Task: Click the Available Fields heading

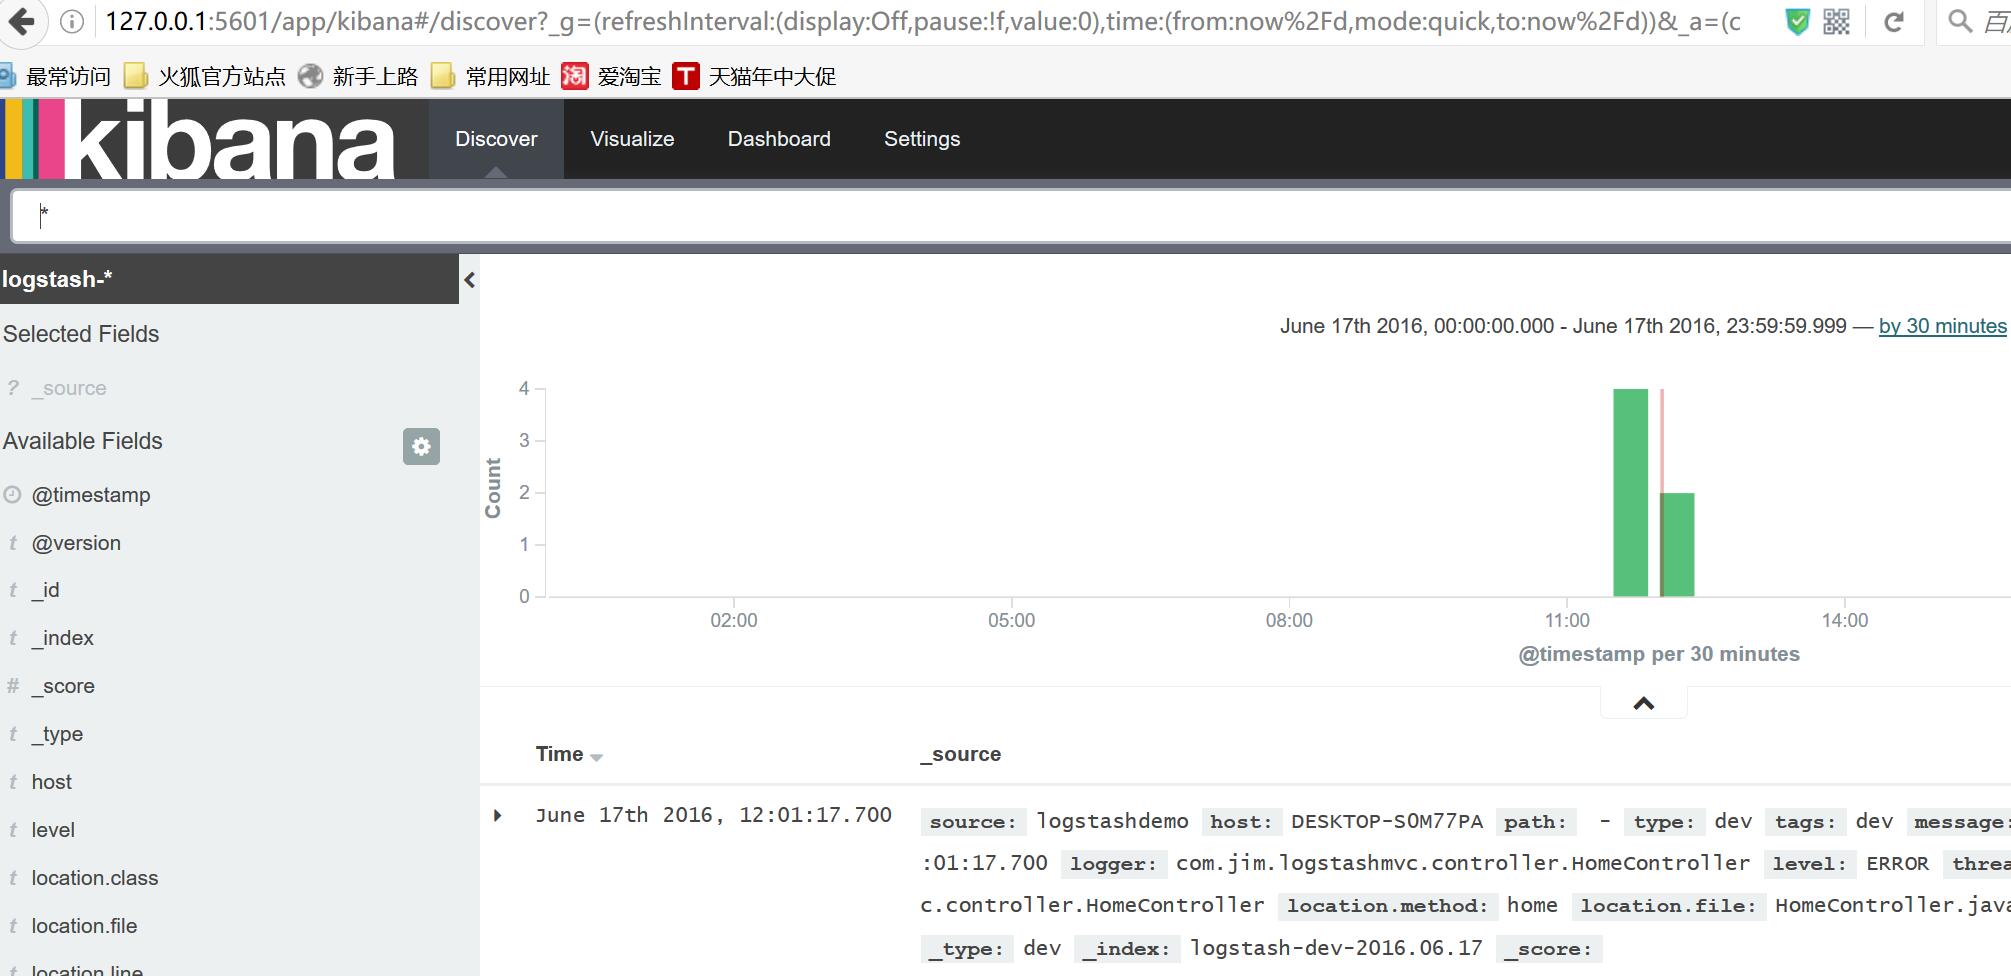Action: (82, 441)
